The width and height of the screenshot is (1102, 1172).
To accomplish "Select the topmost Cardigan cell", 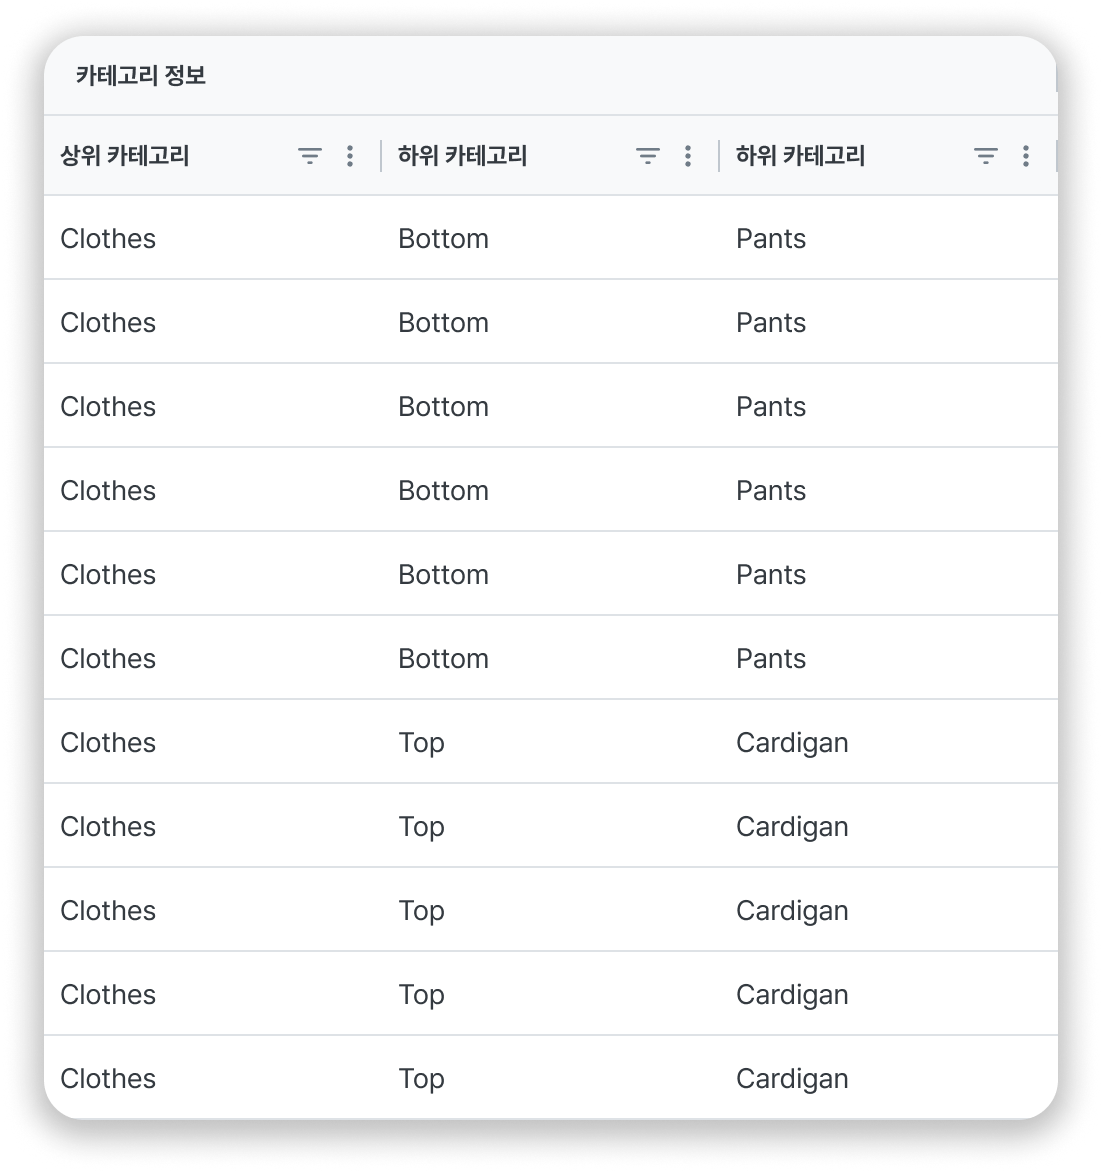I will click(792, 743).
